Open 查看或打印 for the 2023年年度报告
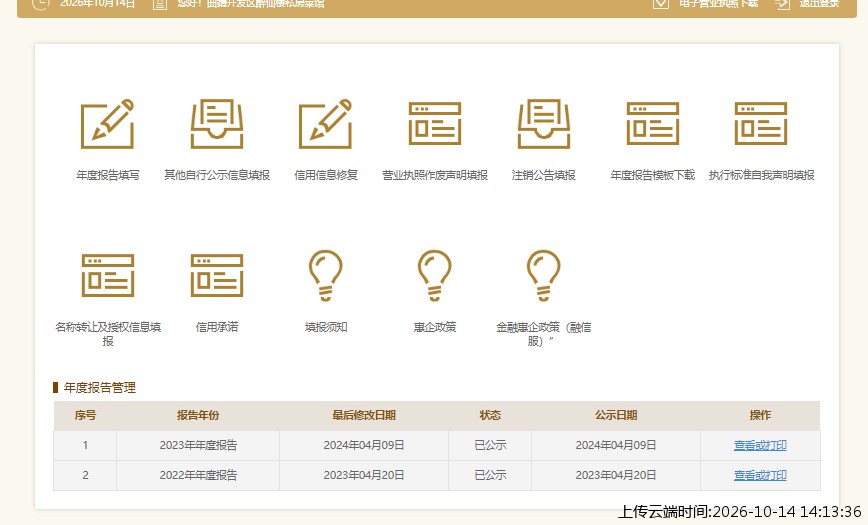The image size is (868, 525). coord(760,445)
